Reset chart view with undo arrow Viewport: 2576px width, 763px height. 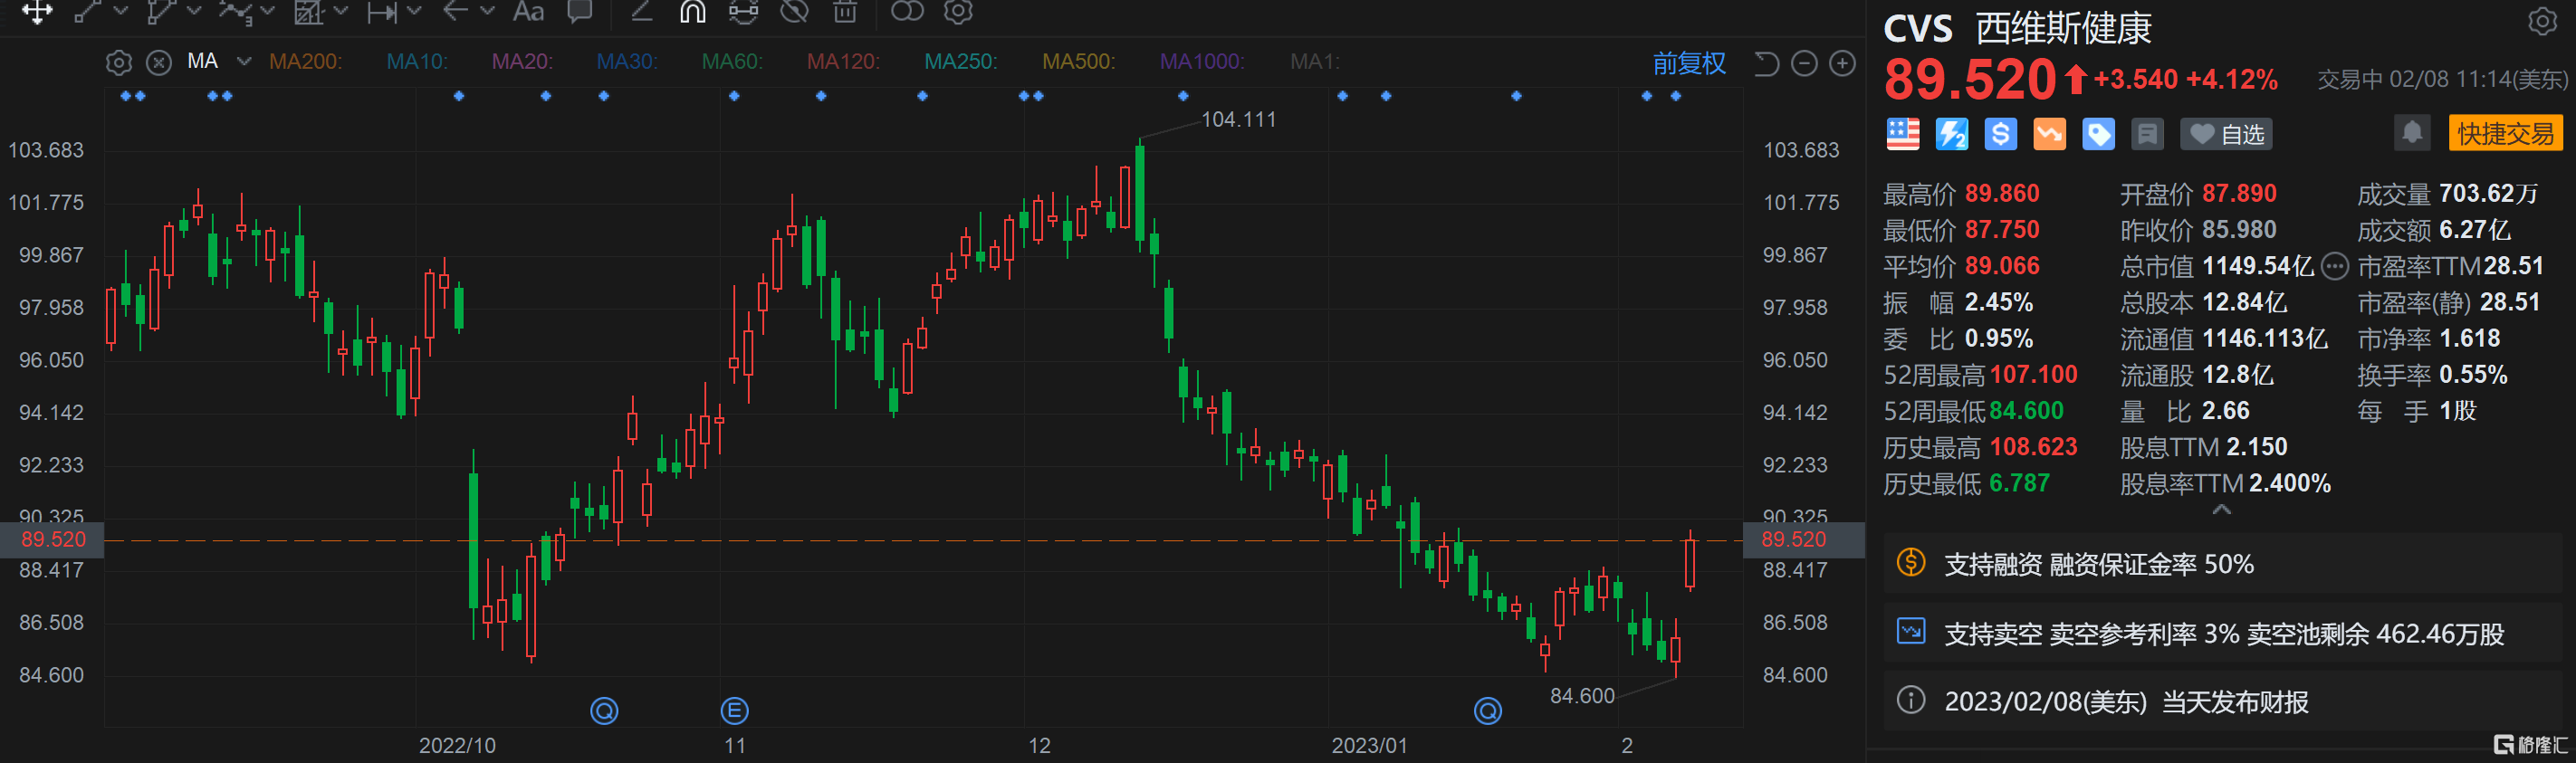[x=1767, y=64]
